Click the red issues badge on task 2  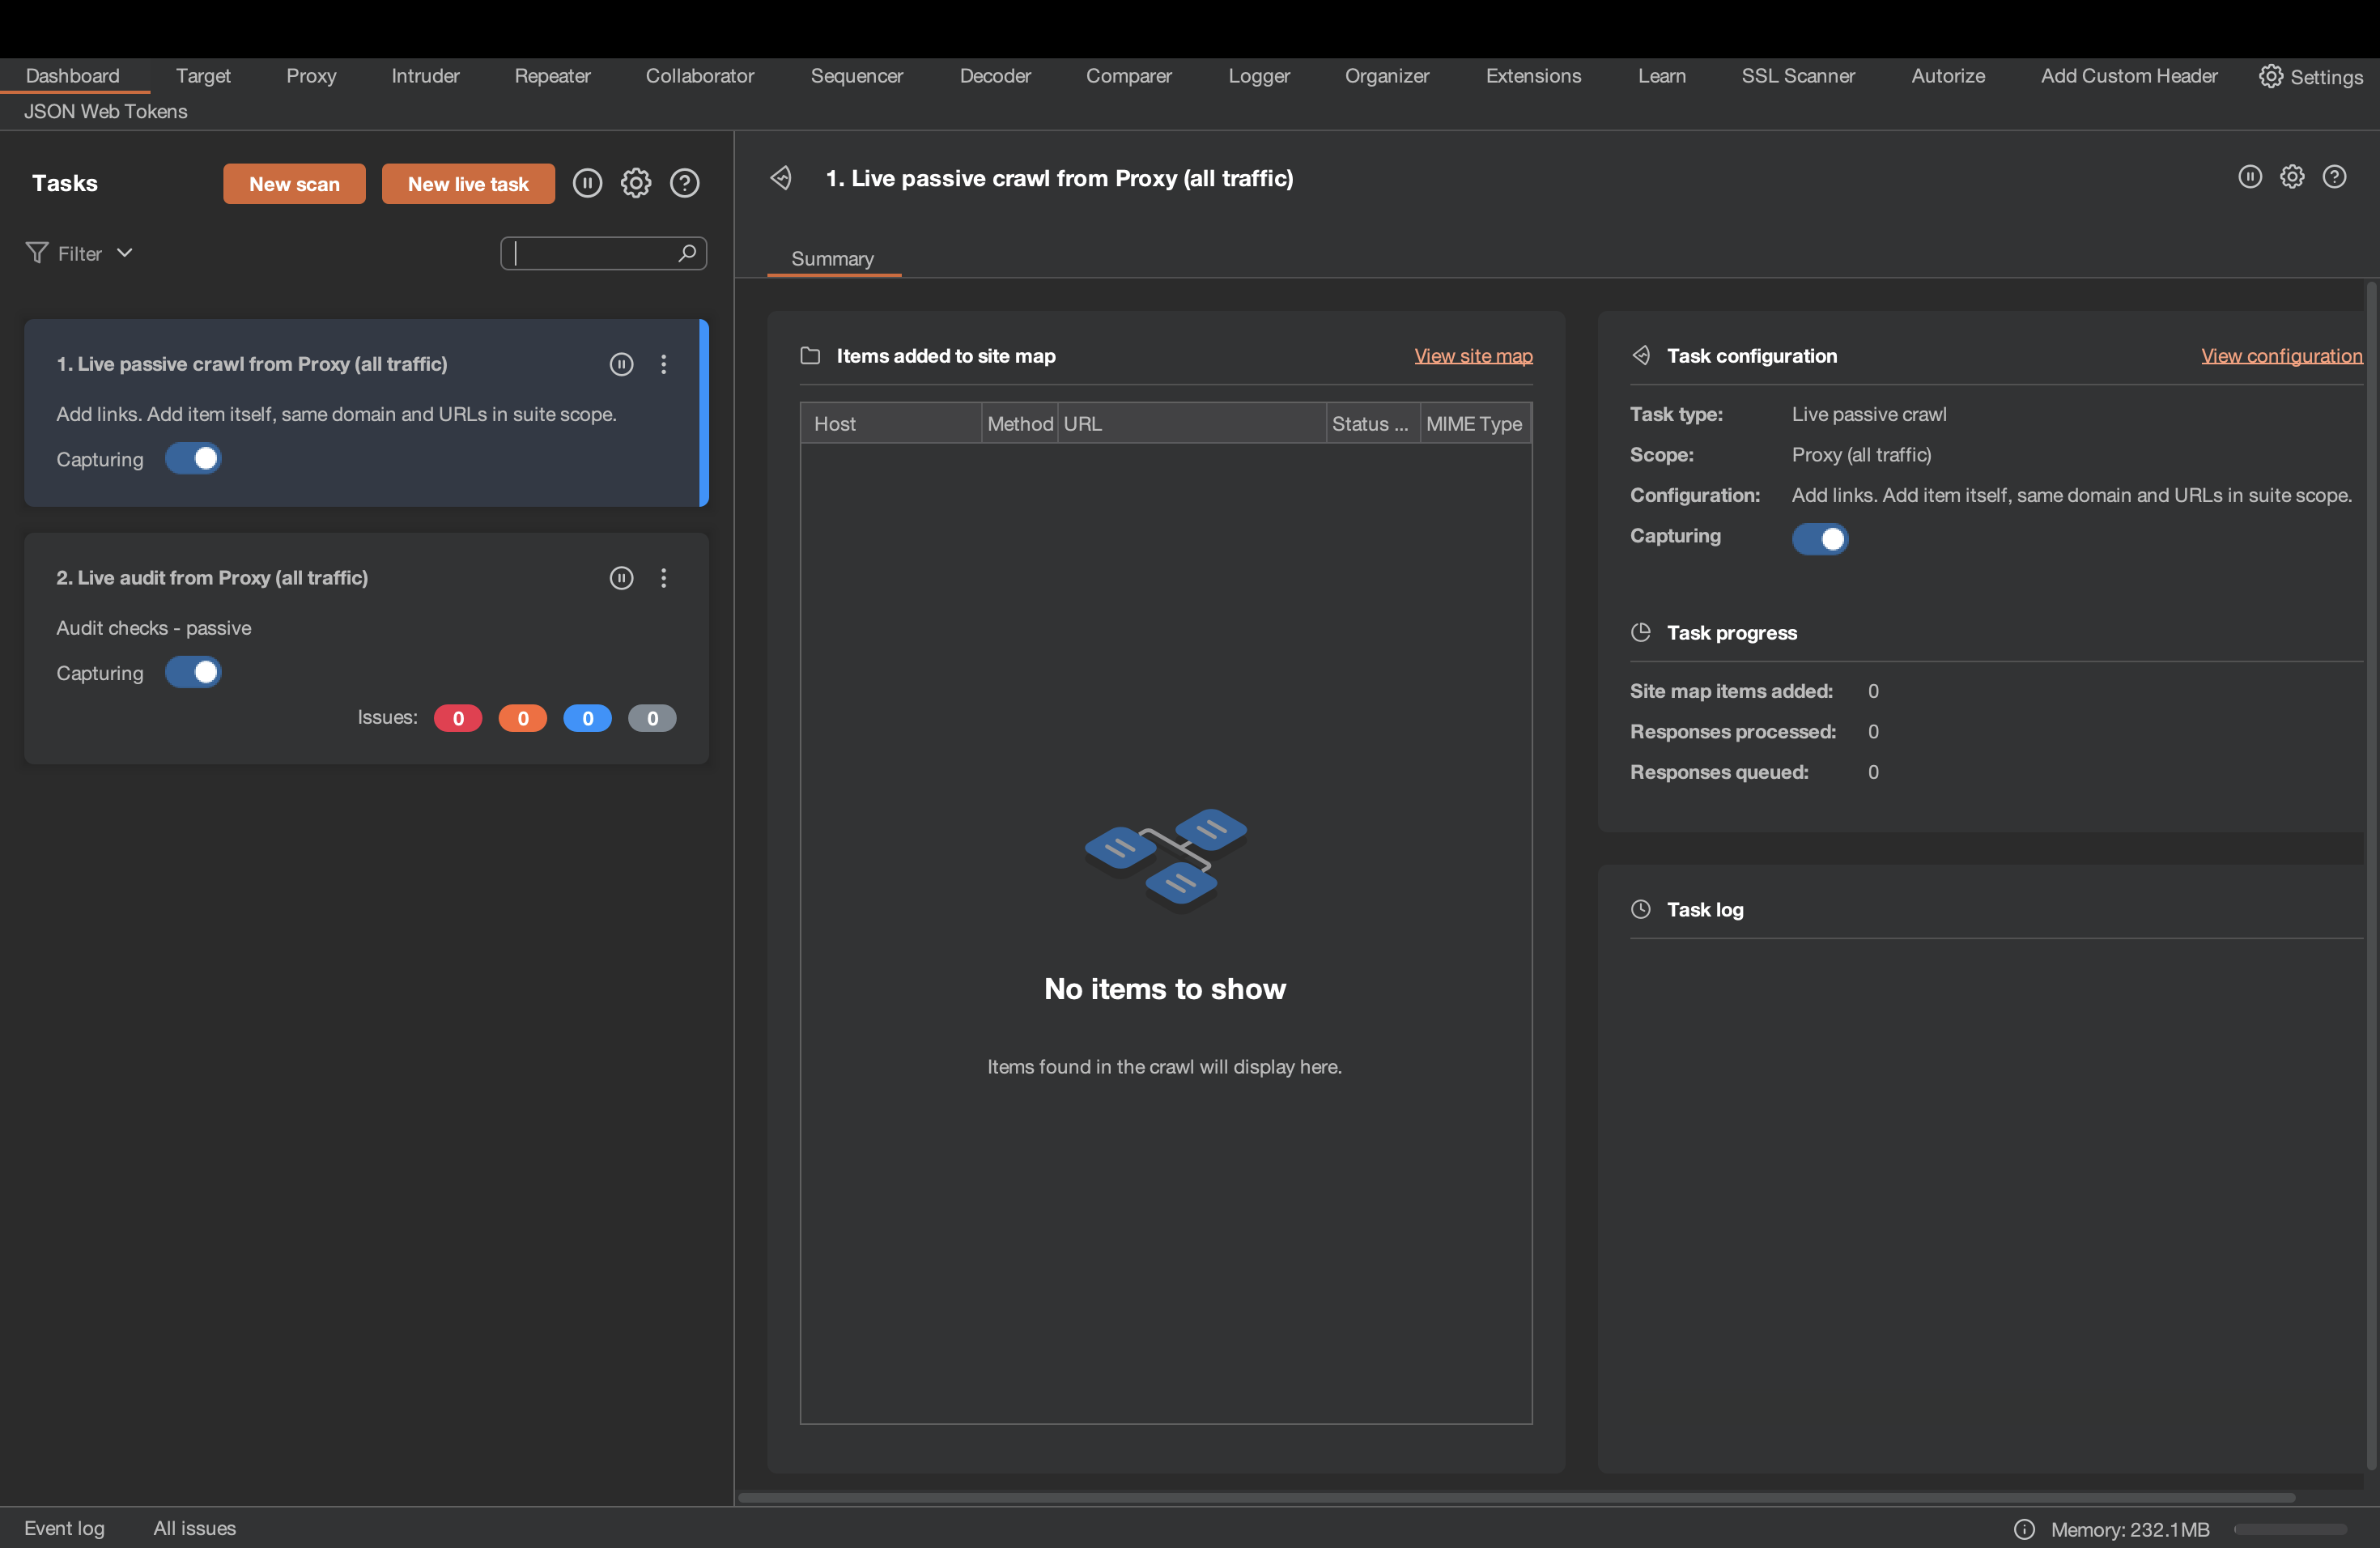click(458, 717)
